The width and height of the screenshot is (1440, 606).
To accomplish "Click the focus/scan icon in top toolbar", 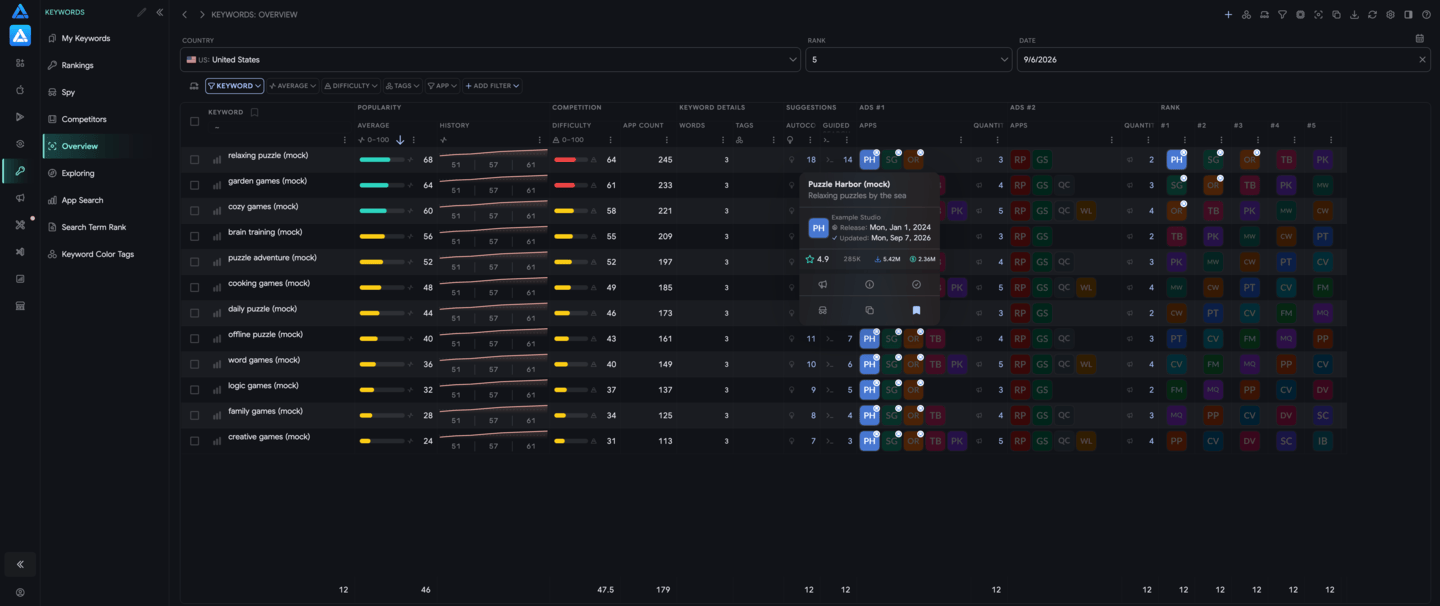I will [1318, 15].
